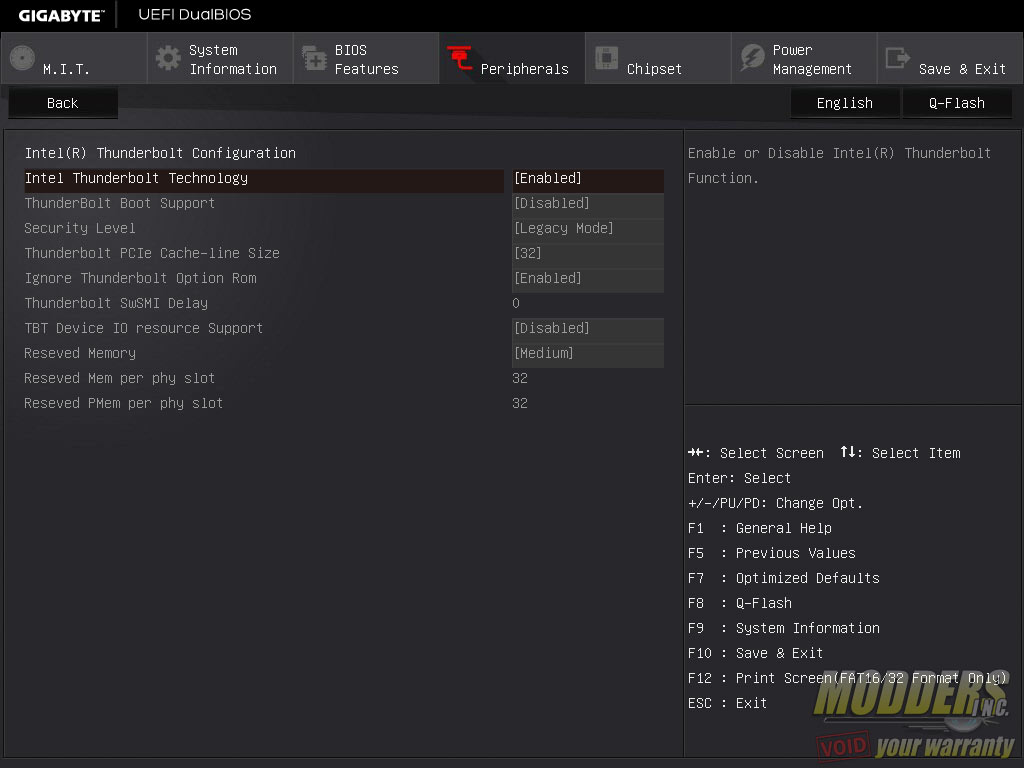
Task: Click the Power Management lightning icon
Action: click(752, 58)
